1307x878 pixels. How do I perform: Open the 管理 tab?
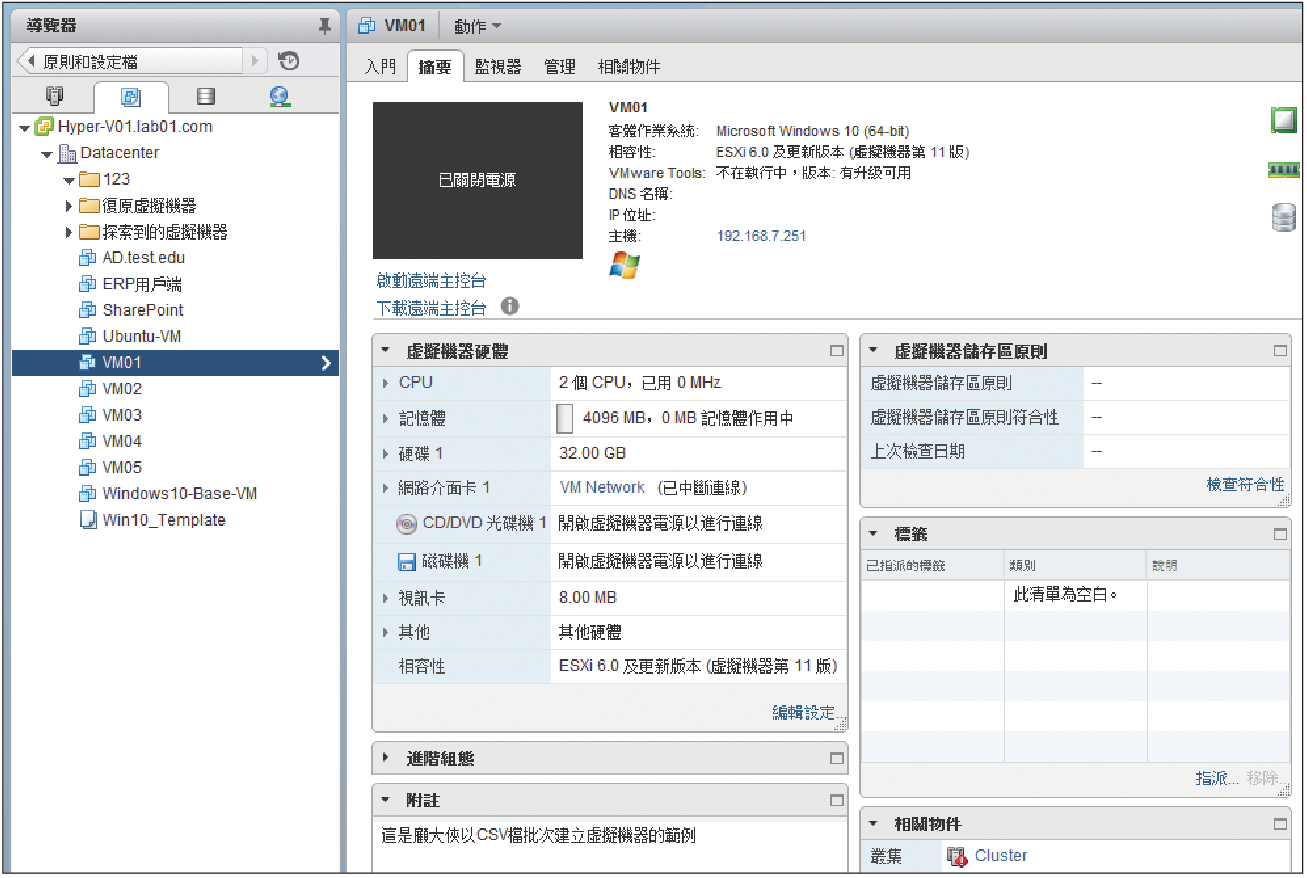click(560, 67)
